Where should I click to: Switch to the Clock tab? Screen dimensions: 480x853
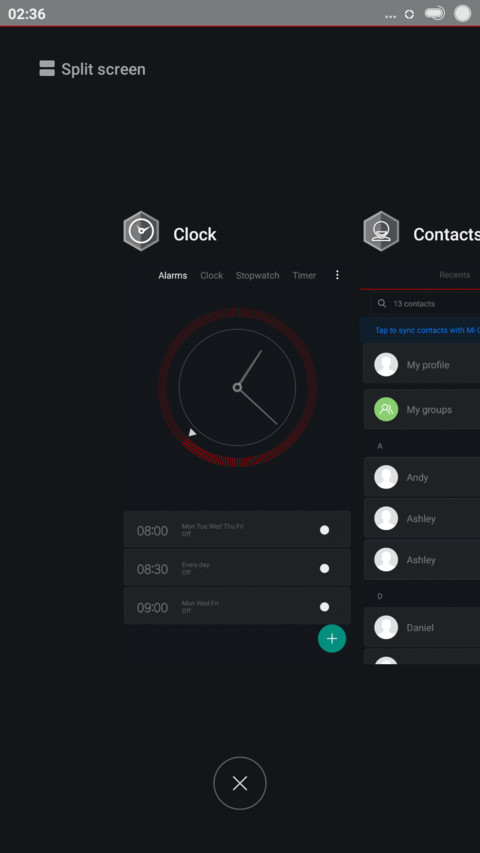212,275
